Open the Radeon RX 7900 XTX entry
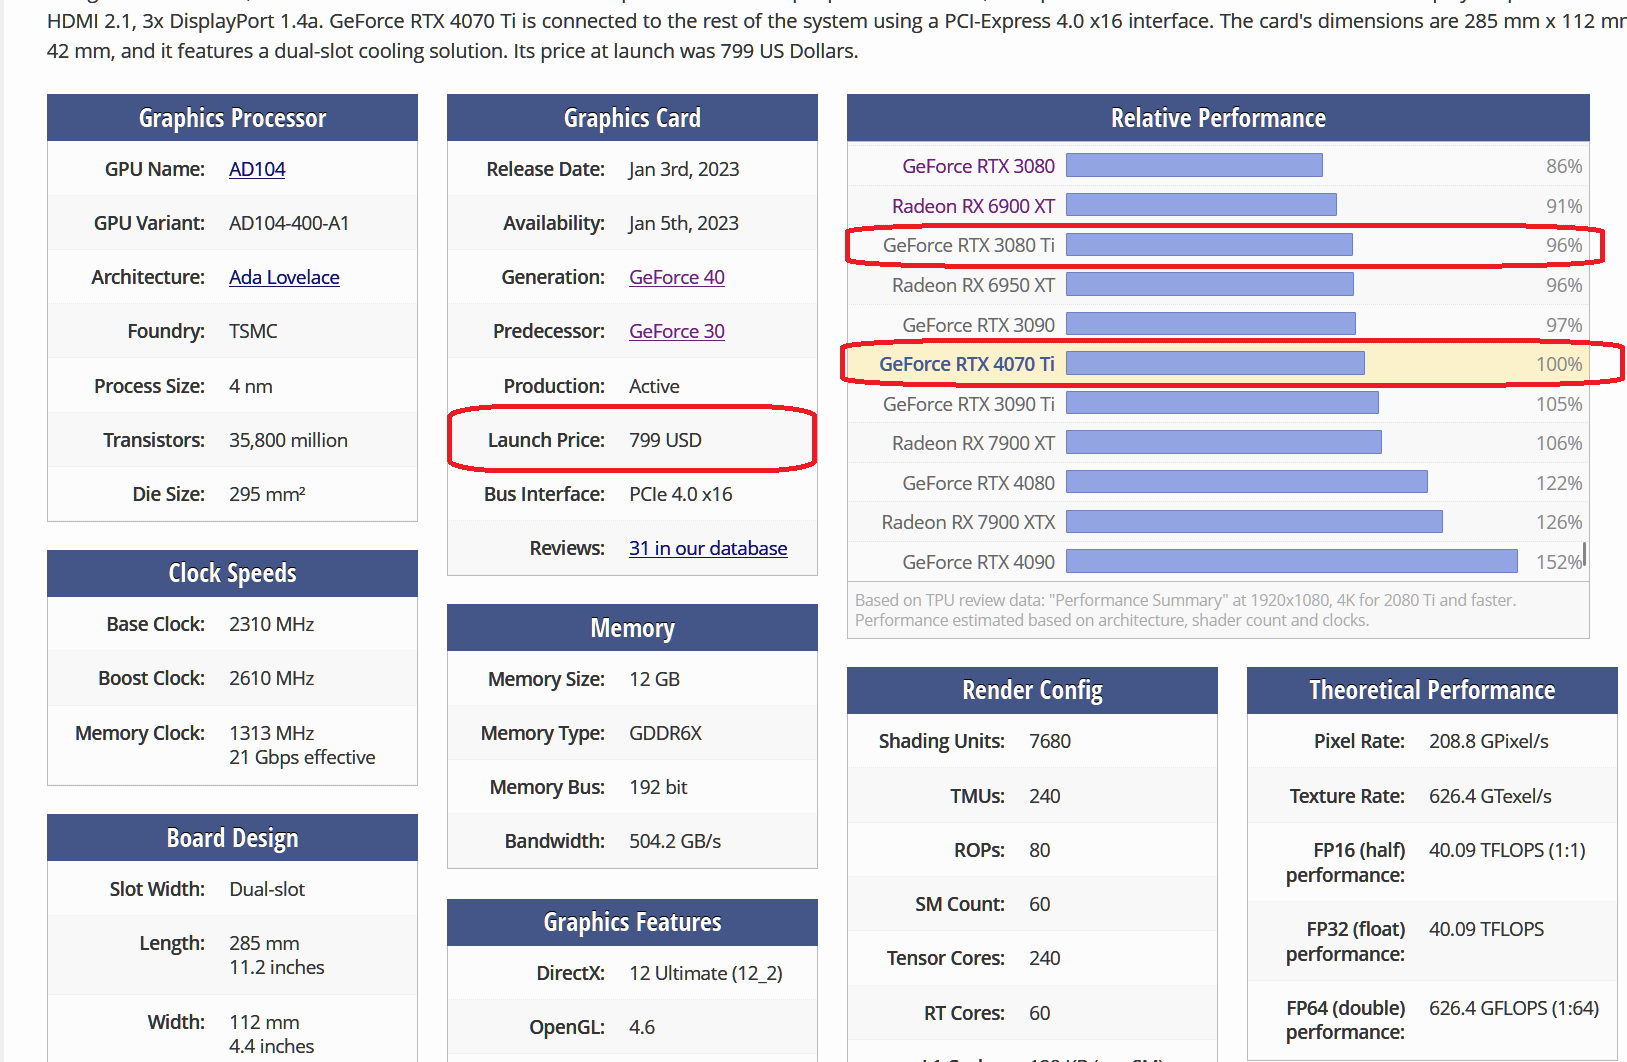 [x=968, y=522]
